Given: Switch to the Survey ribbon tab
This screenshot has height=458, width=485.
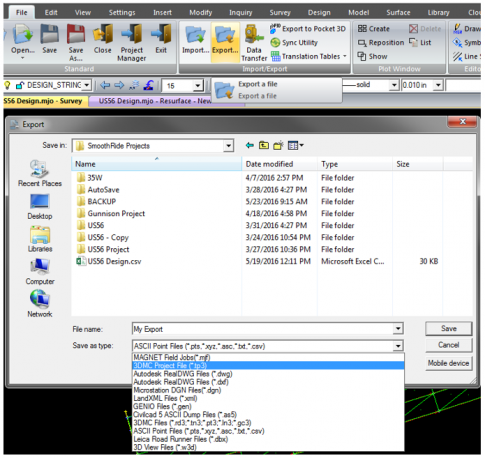Looking at the screenshot, I should coord(280,13).
